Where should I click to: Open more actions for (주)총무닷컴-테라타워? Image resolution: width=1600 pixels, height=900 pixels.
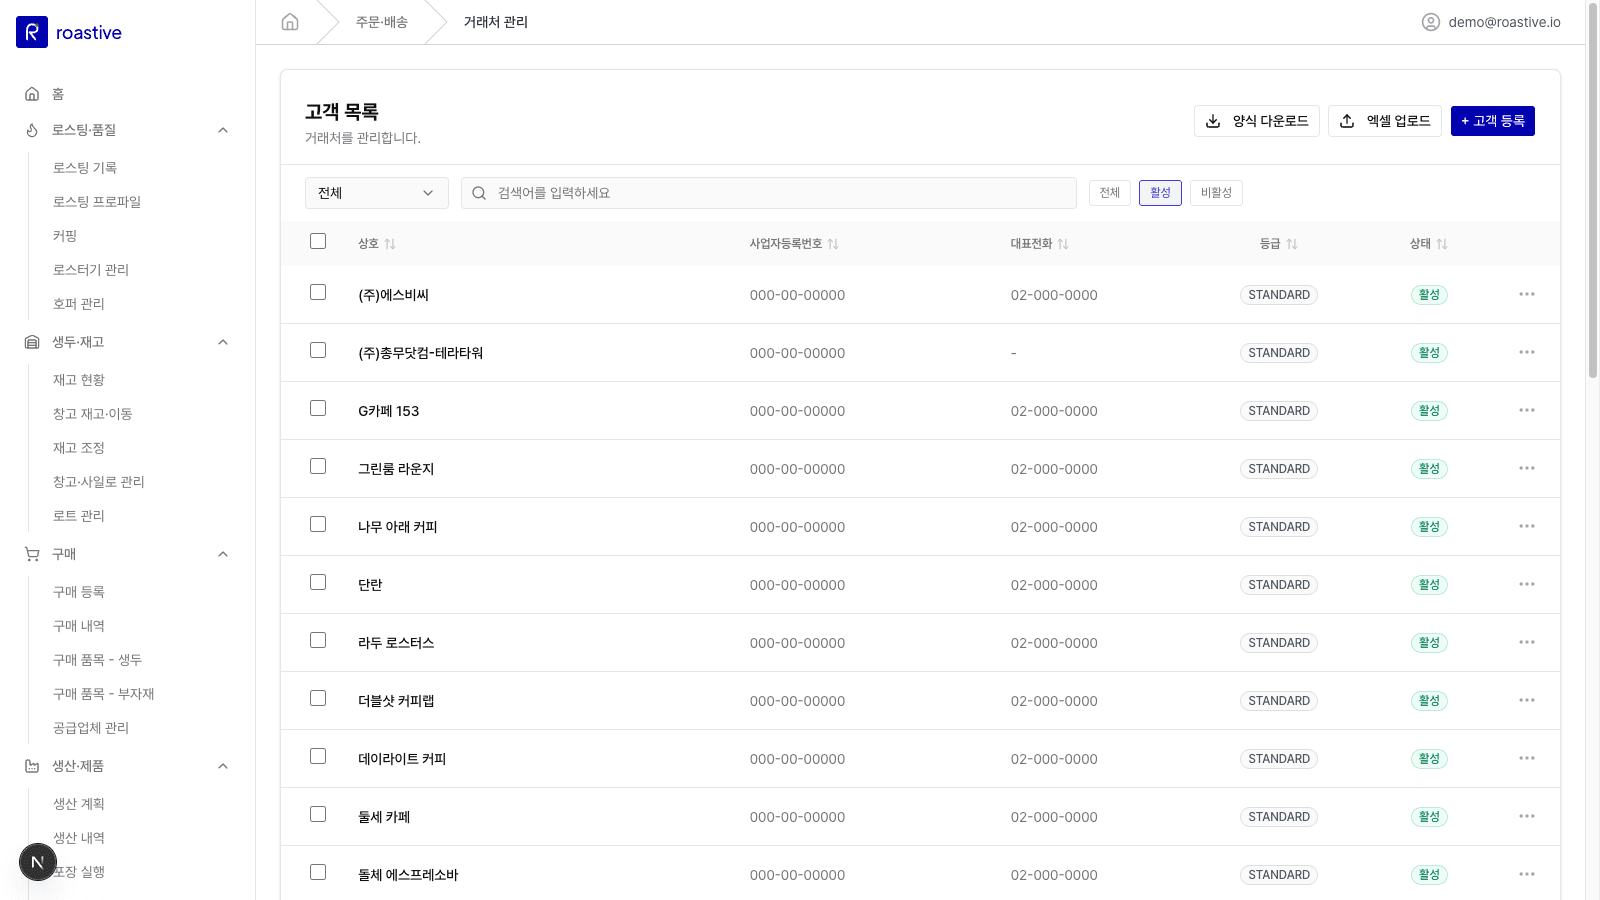click(x=1527, y=353)
